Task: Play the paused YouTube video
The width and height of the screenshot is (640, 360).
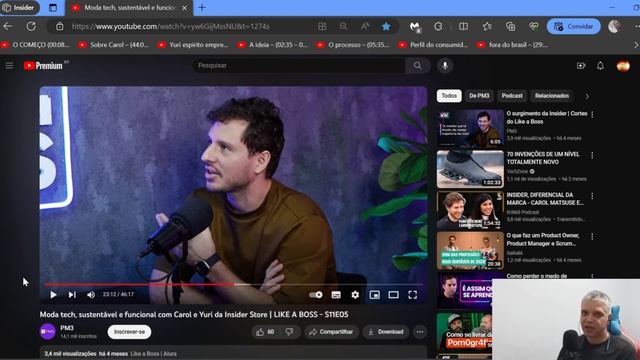Action: [53, 294]
